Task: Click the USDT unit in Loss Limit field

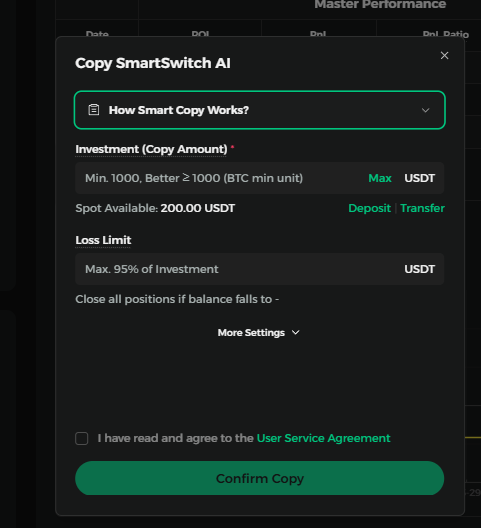Action: [420, 269]
